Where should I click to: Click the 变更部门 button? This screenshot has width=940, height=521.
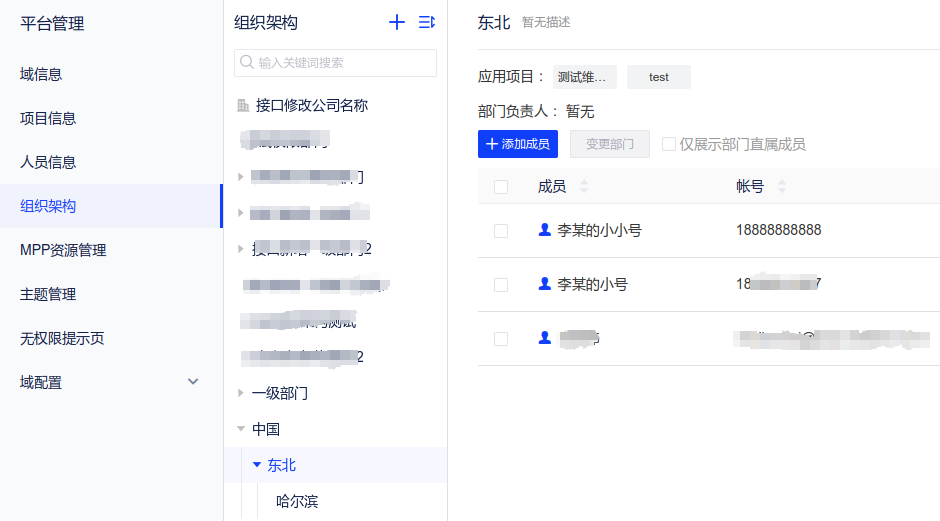[610, 144]
